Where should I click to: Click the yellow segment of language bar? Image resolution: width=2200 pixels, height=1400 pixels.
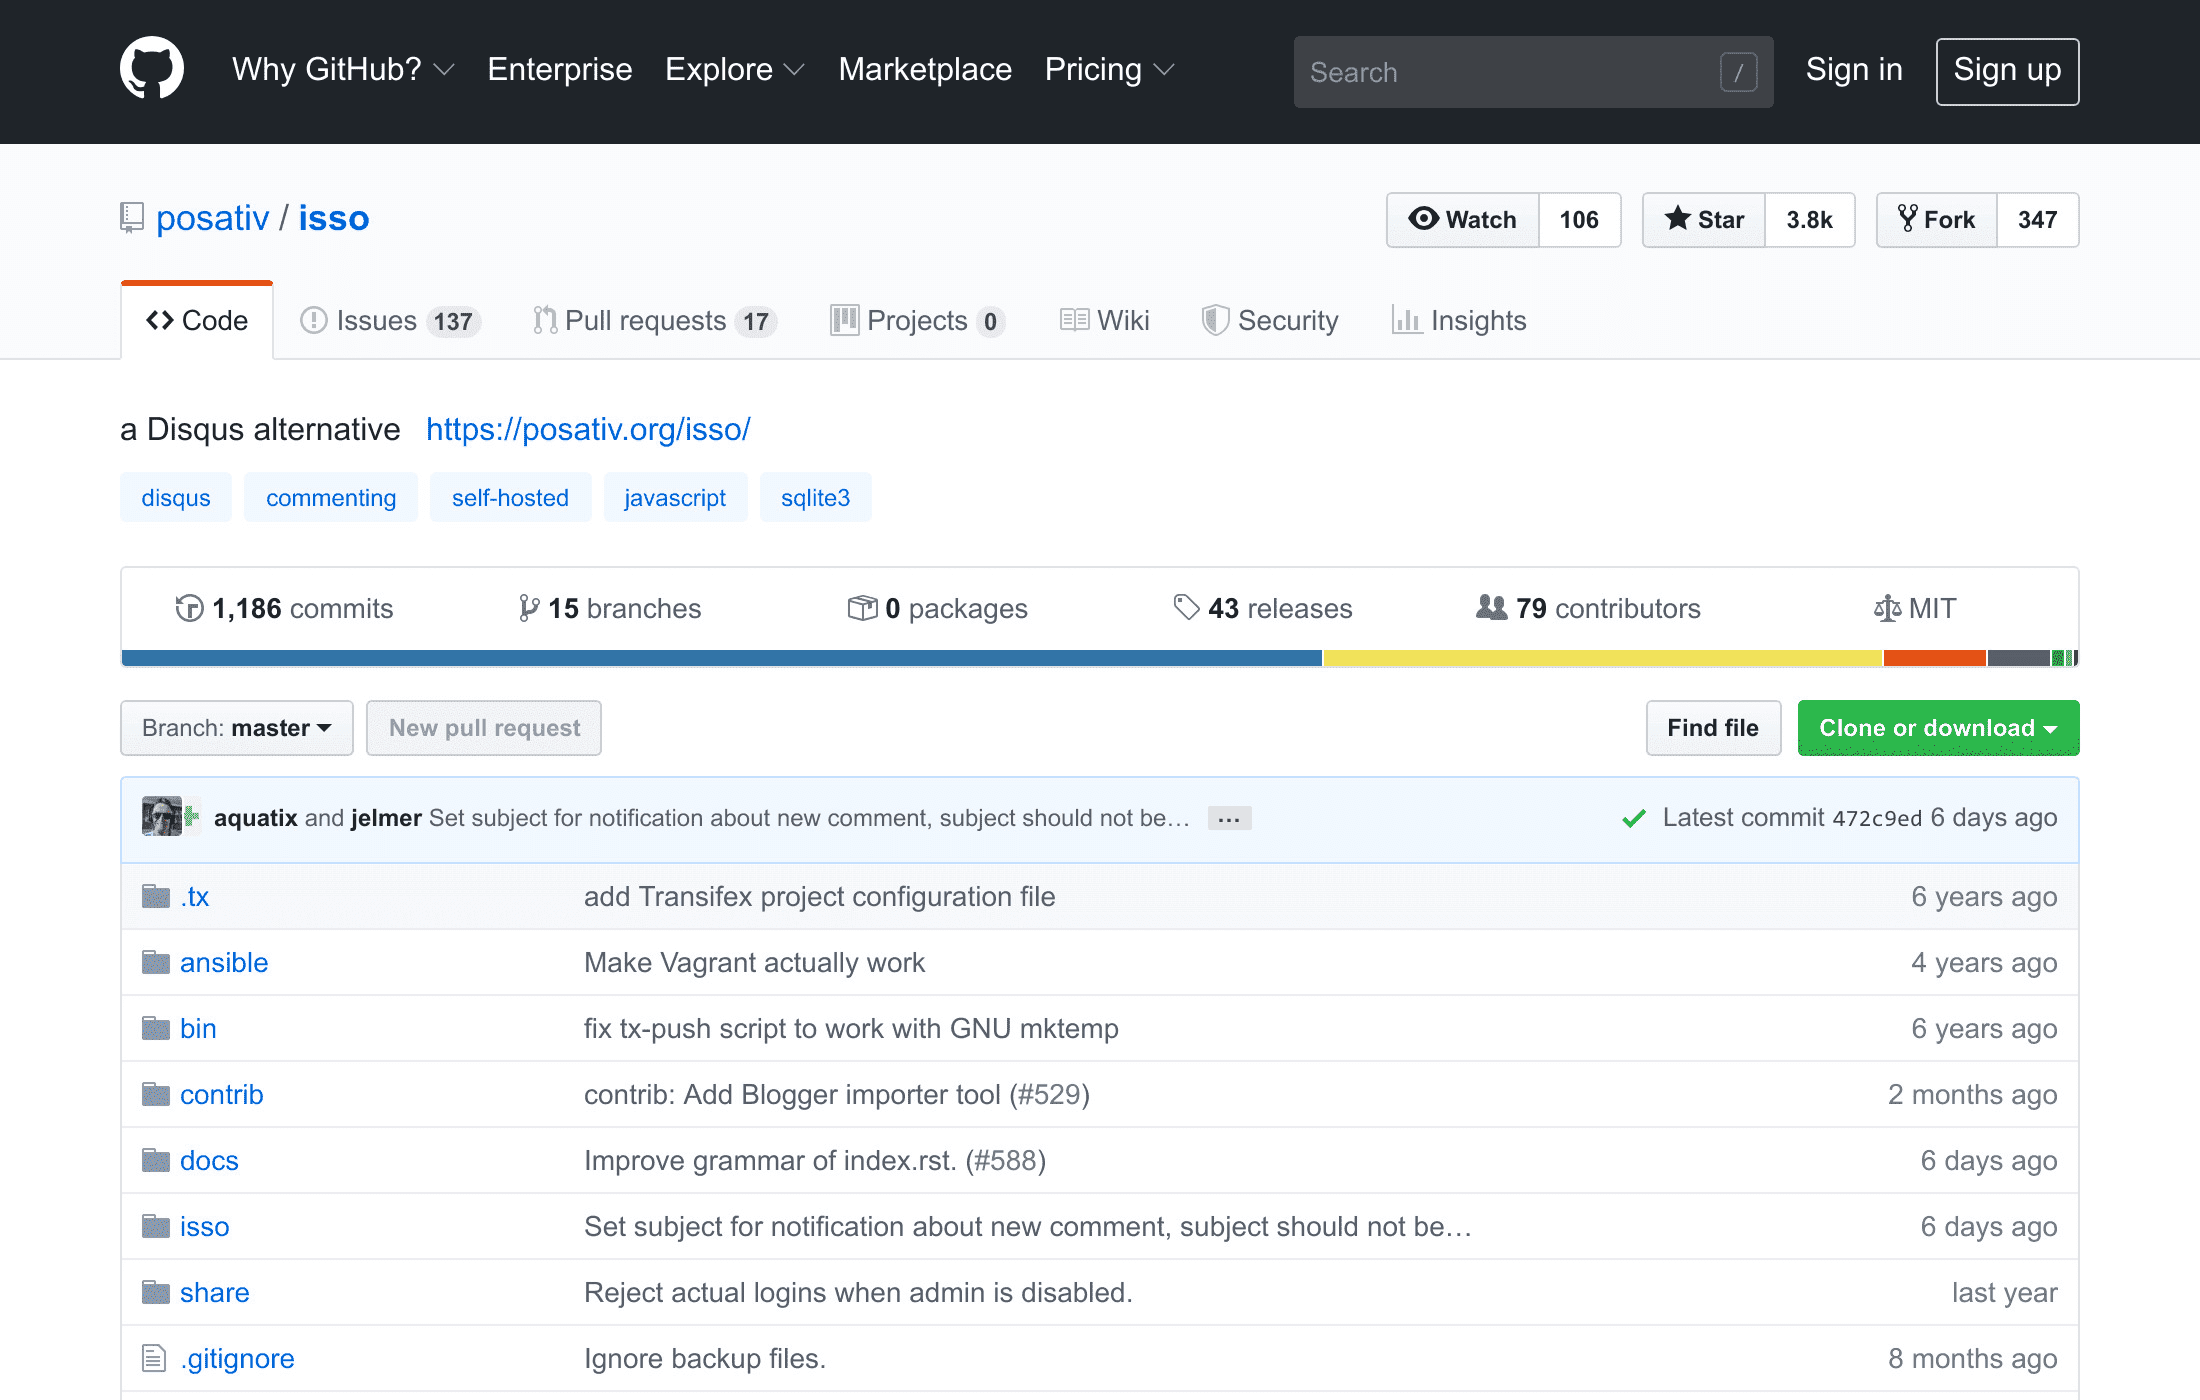point(1603,658)
